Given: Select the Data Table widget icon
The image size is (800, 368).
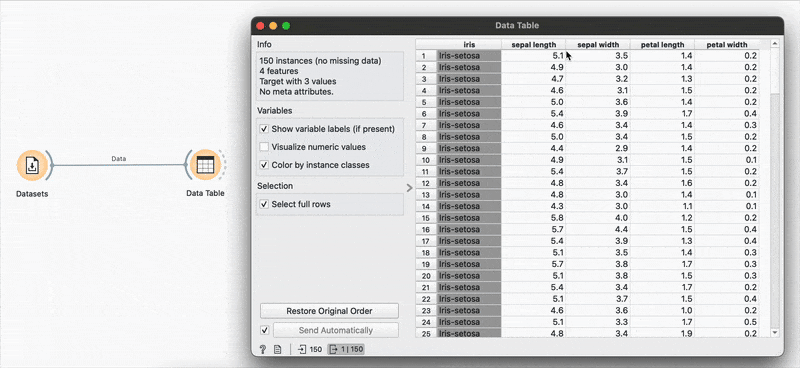Looking at the screenshot, I should click(x=205, y=165).
